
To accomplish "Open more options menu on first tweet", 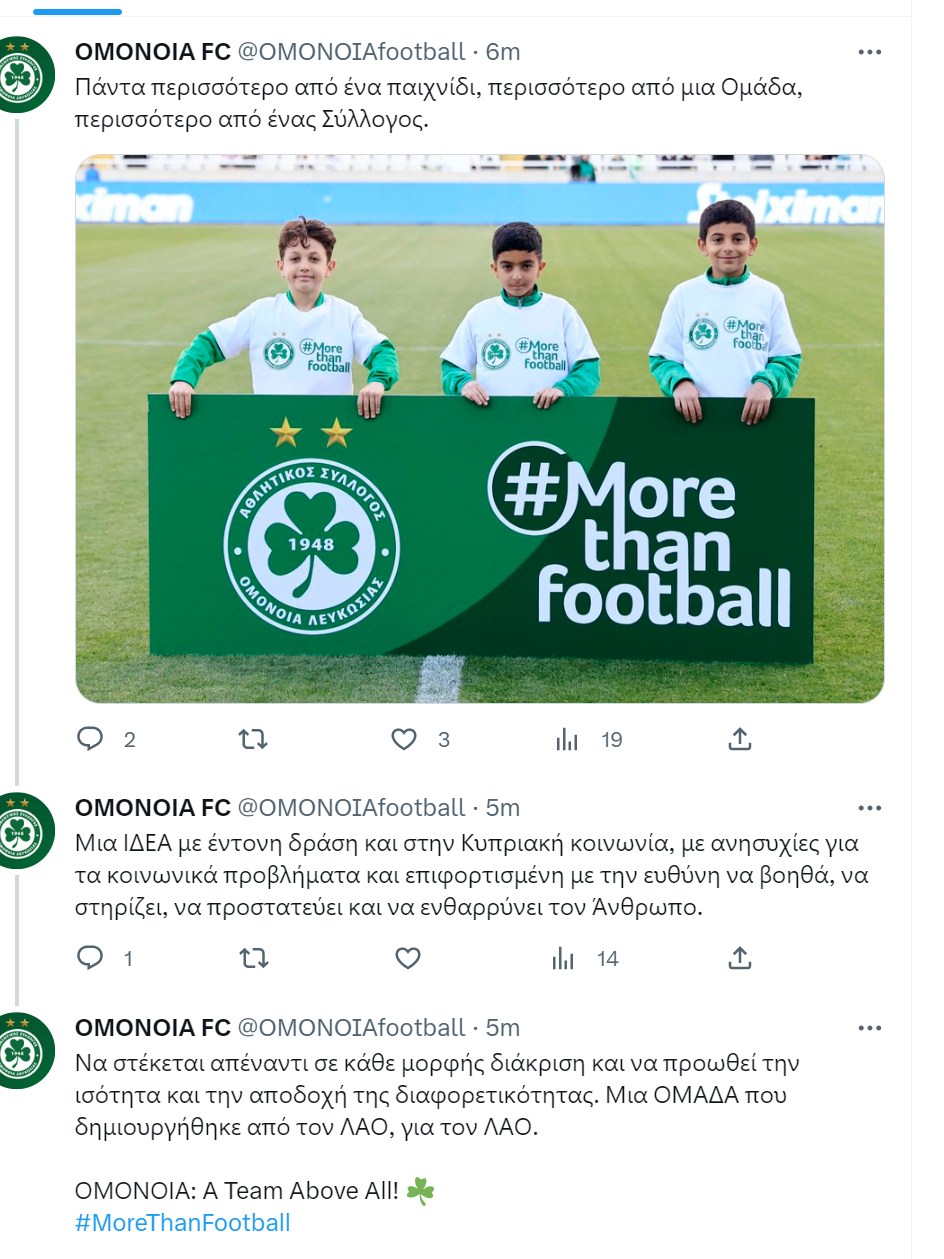I will pos(870,52).
